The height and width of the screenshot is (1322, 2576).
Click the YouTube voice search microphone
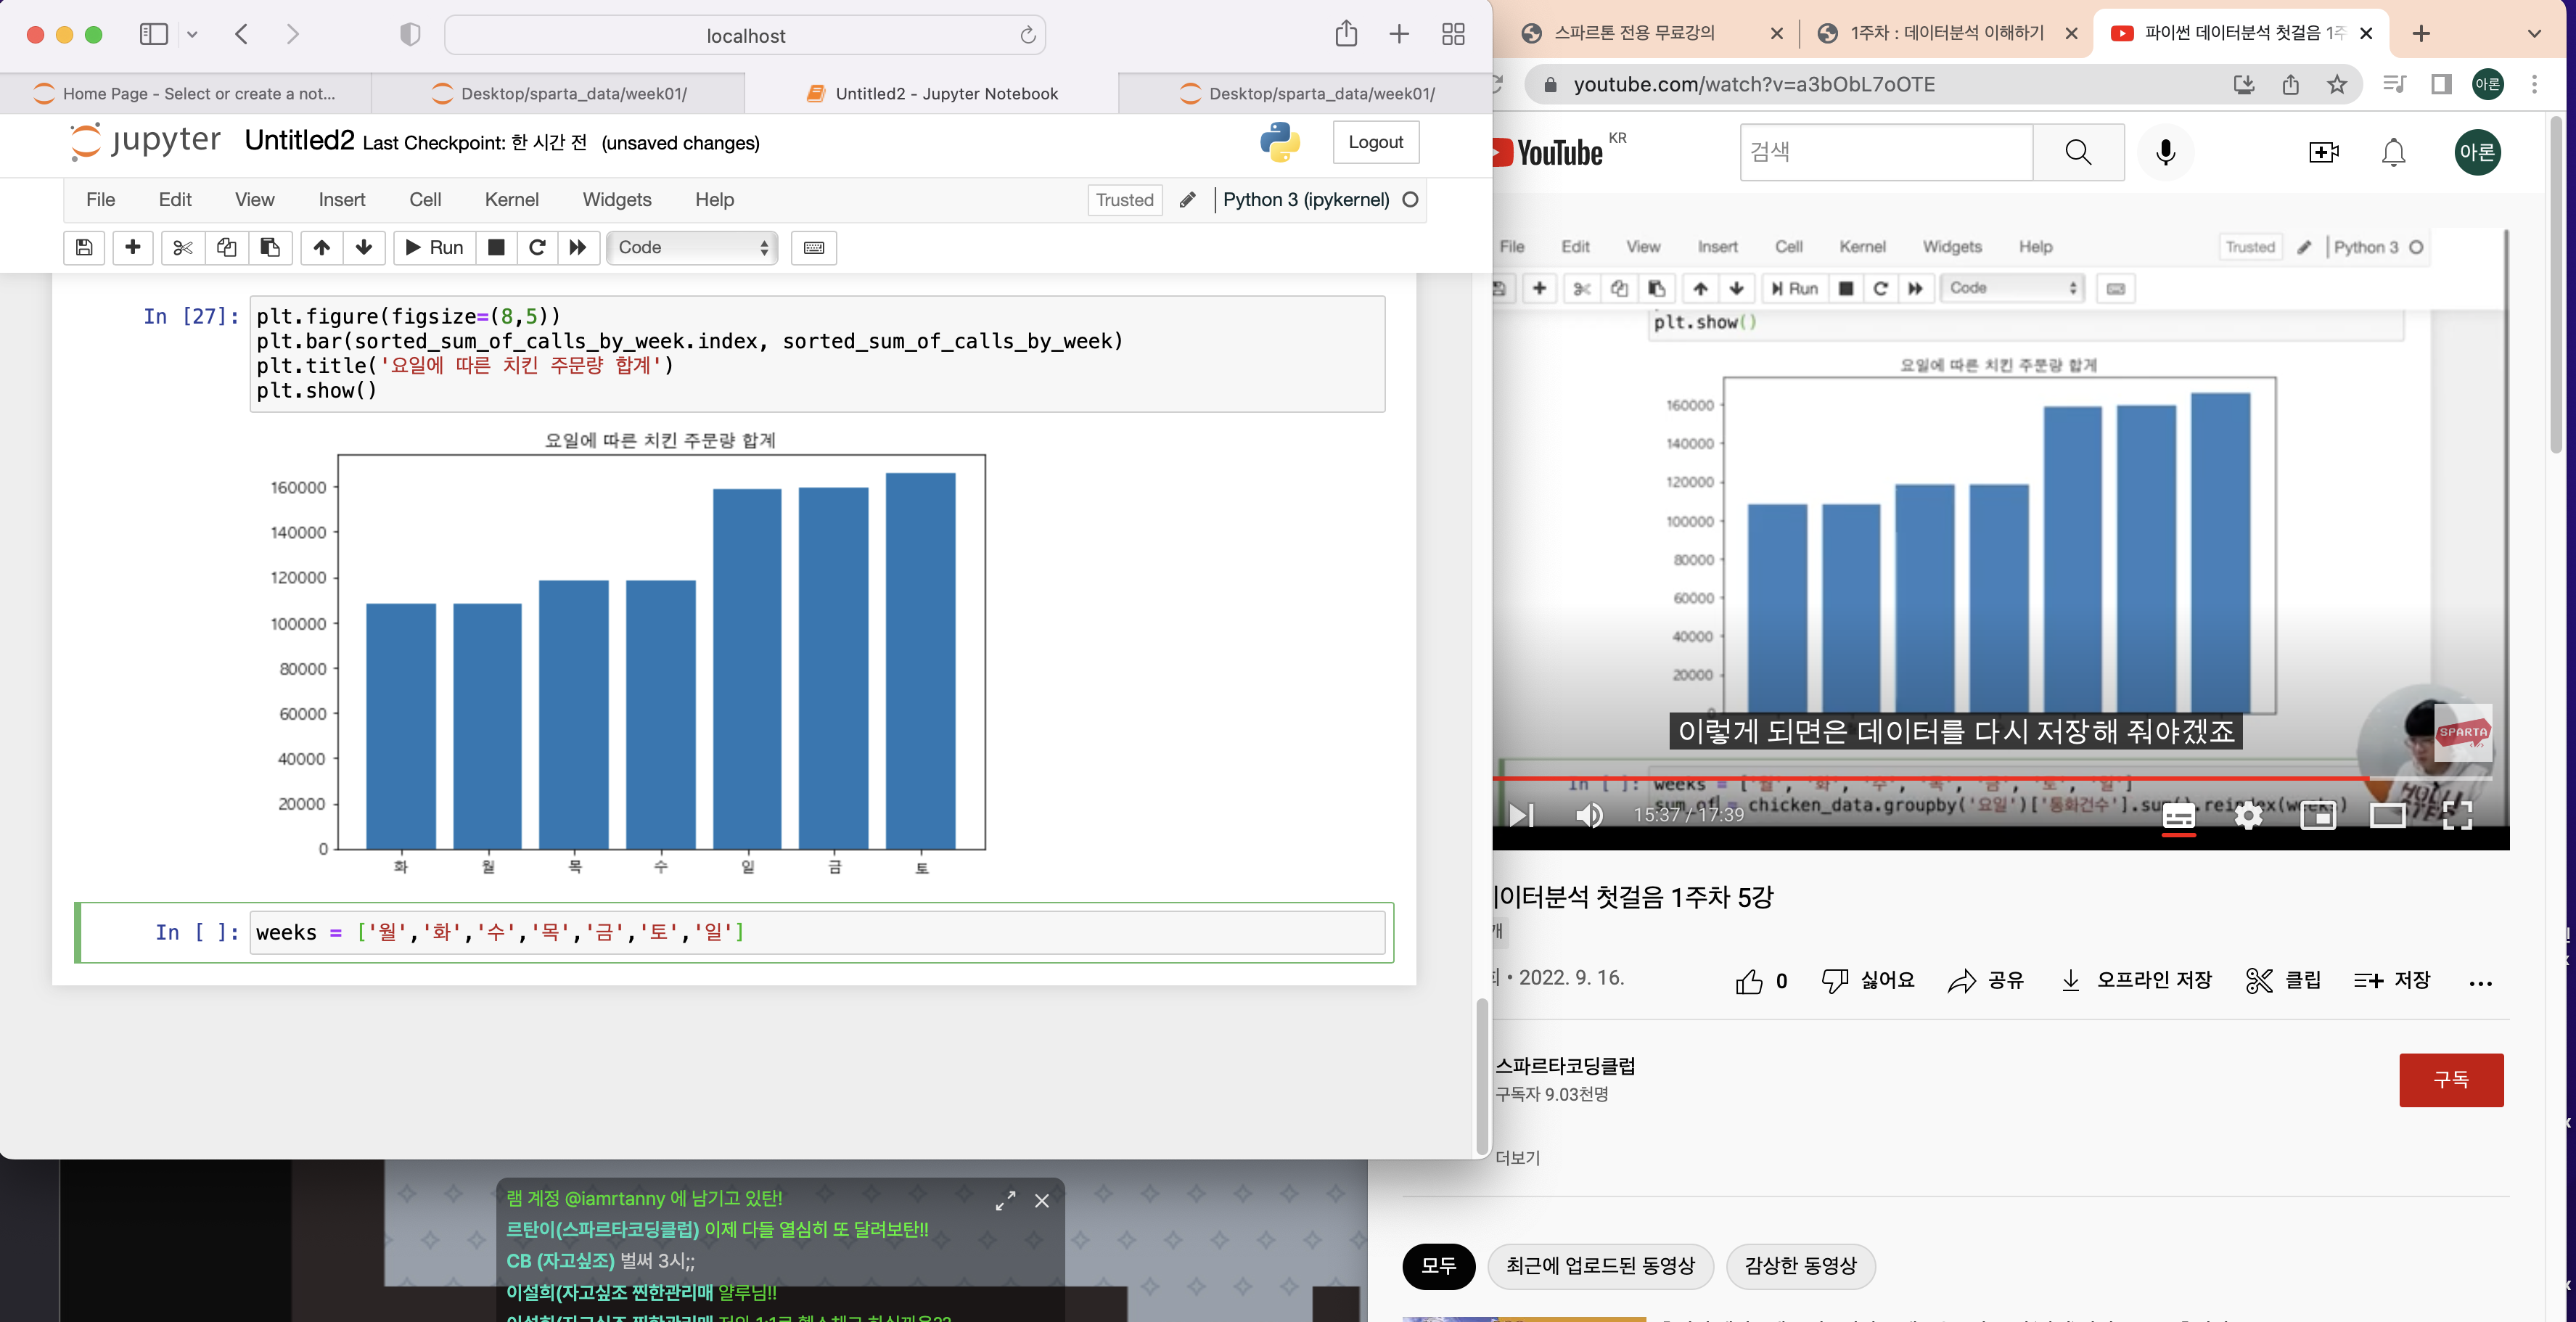coord(2165,152)
